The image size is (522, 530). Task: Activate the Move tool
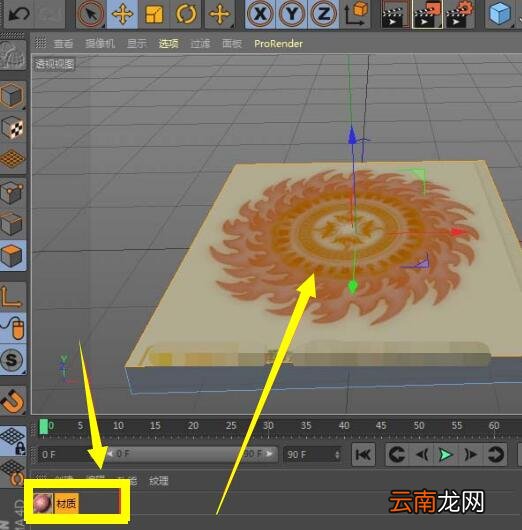point(122,14)
